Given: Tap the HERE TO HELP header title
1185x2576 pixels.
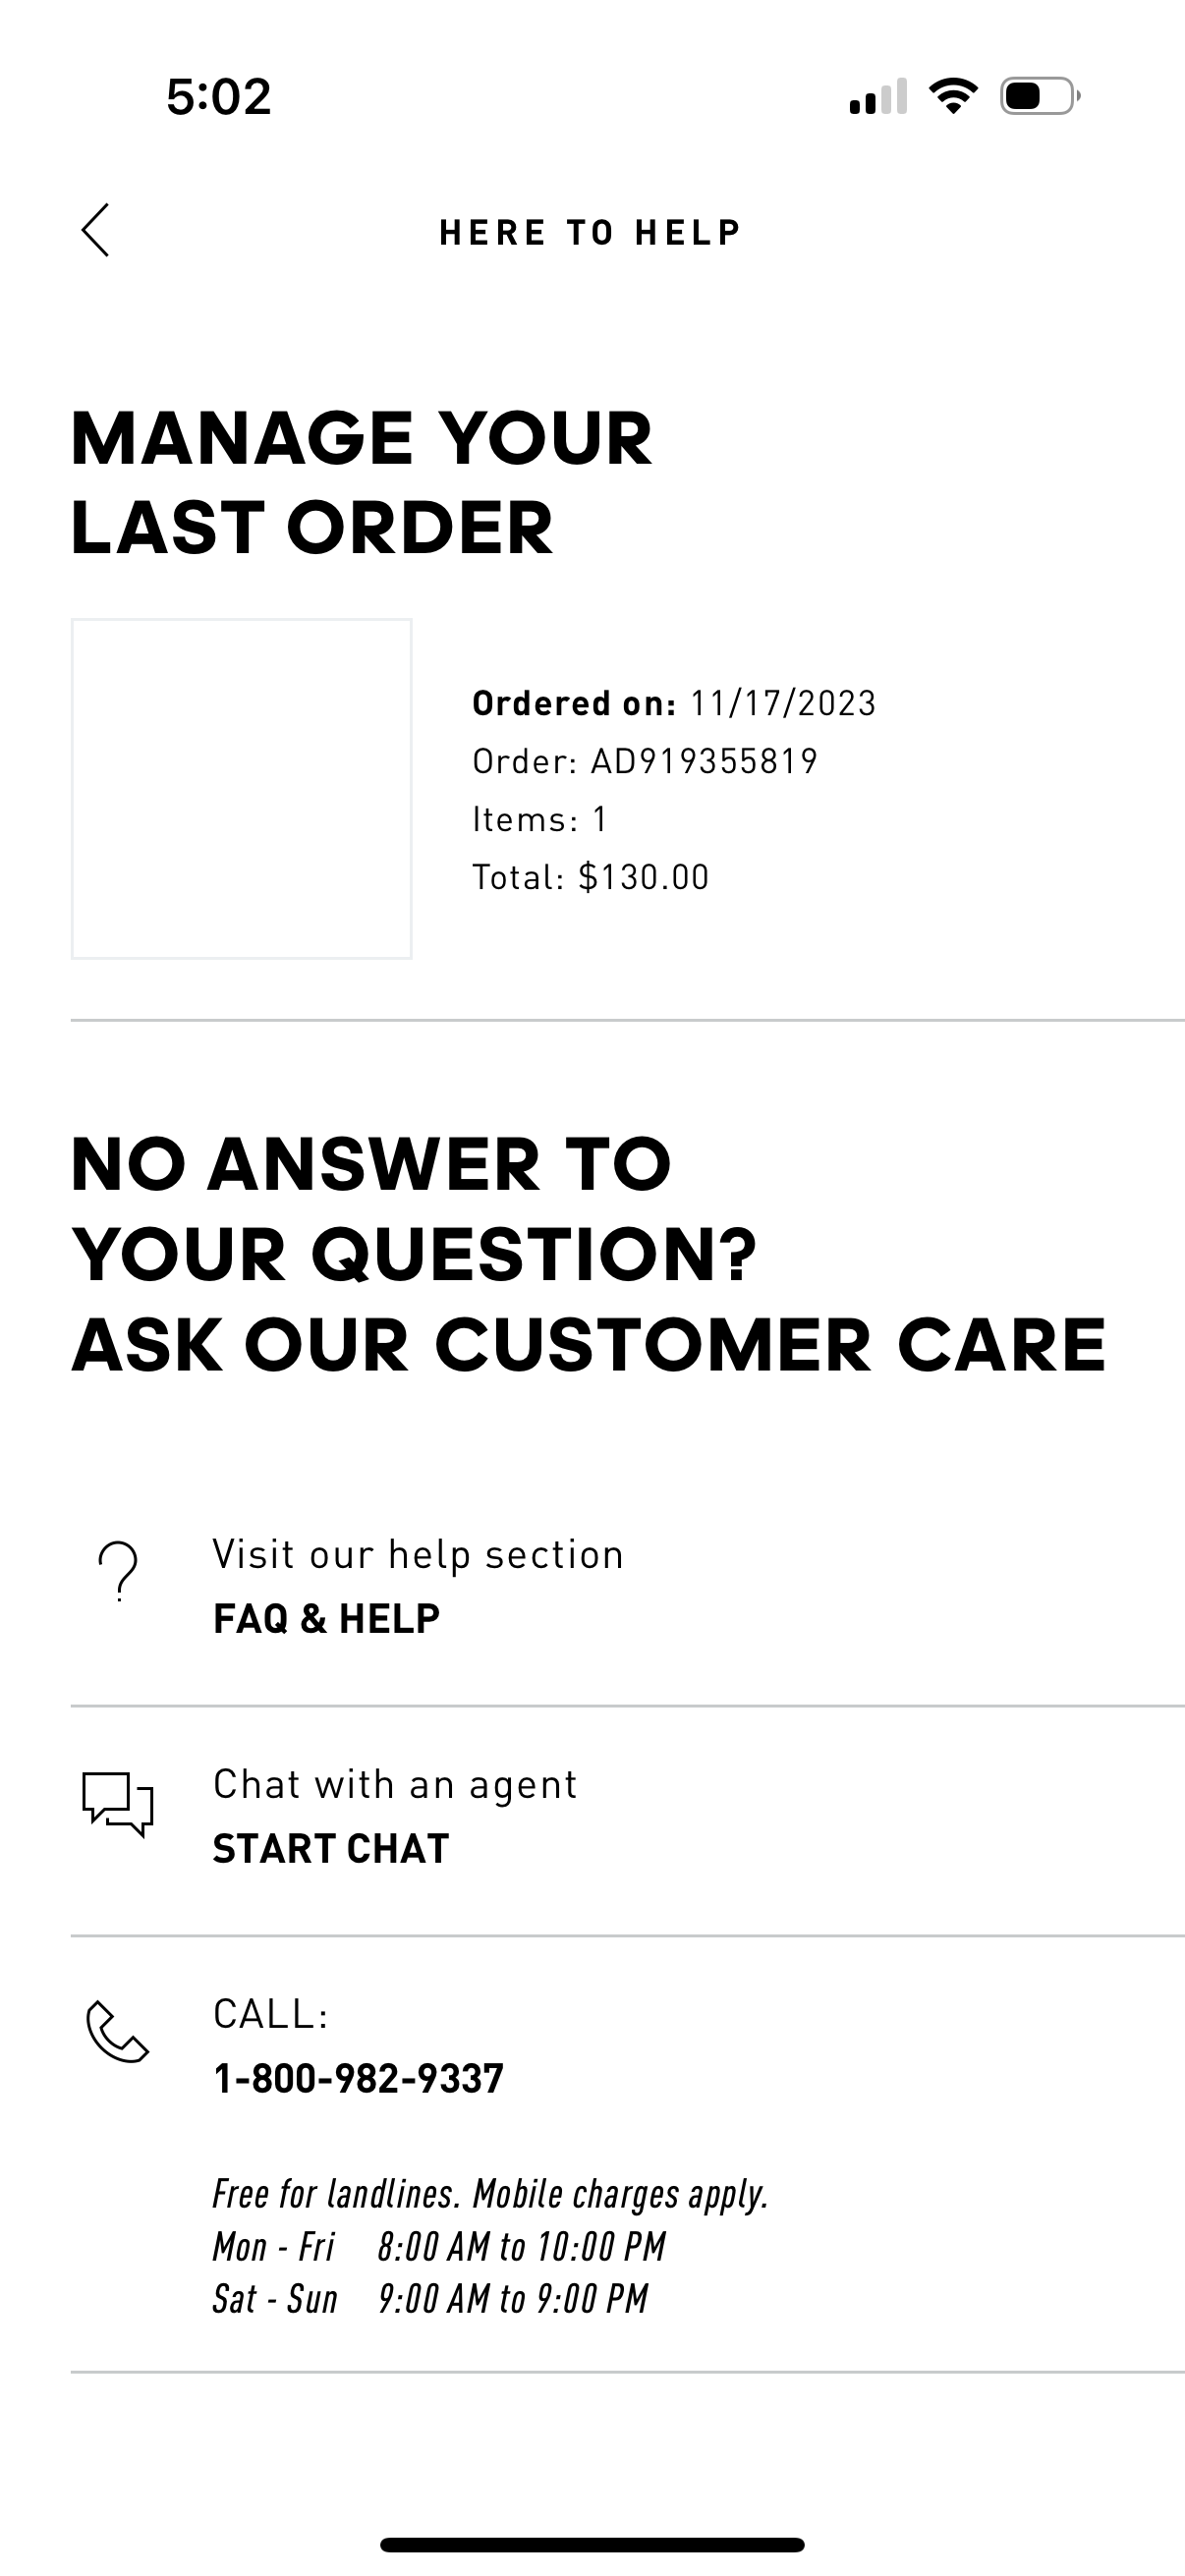Looking at the screenshot, I should point(590,231).
